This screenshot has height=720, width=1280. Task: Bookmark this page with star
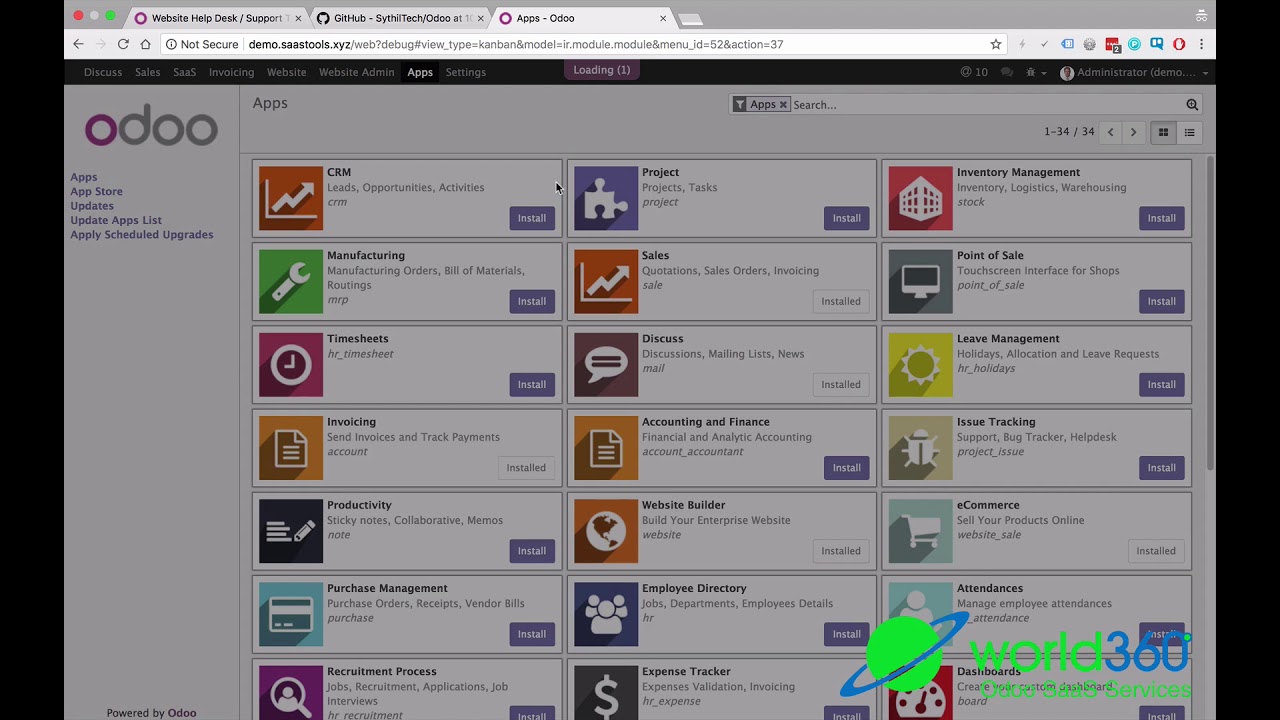(x=995, y=44)
